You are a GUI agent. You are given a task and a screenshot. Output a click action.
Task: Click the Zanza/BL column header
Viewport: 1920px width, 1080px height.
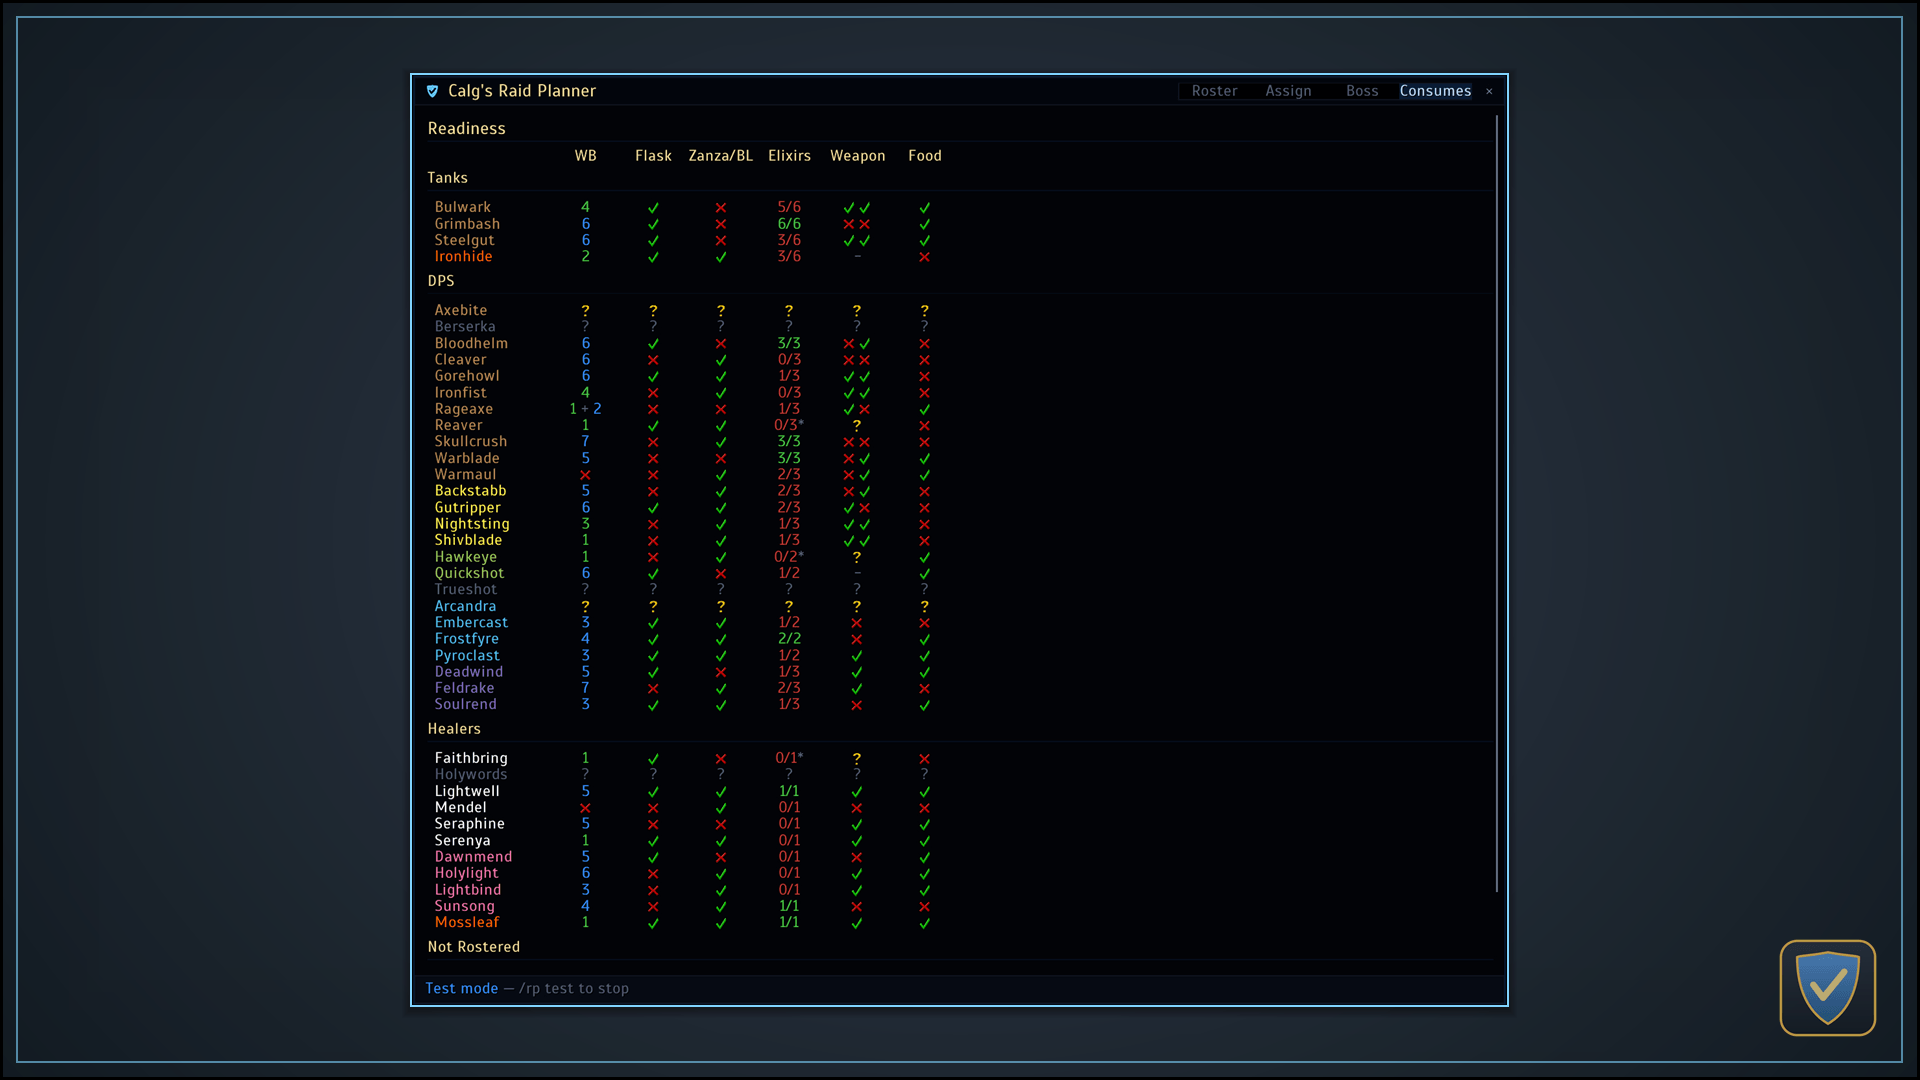coord(721,156)
